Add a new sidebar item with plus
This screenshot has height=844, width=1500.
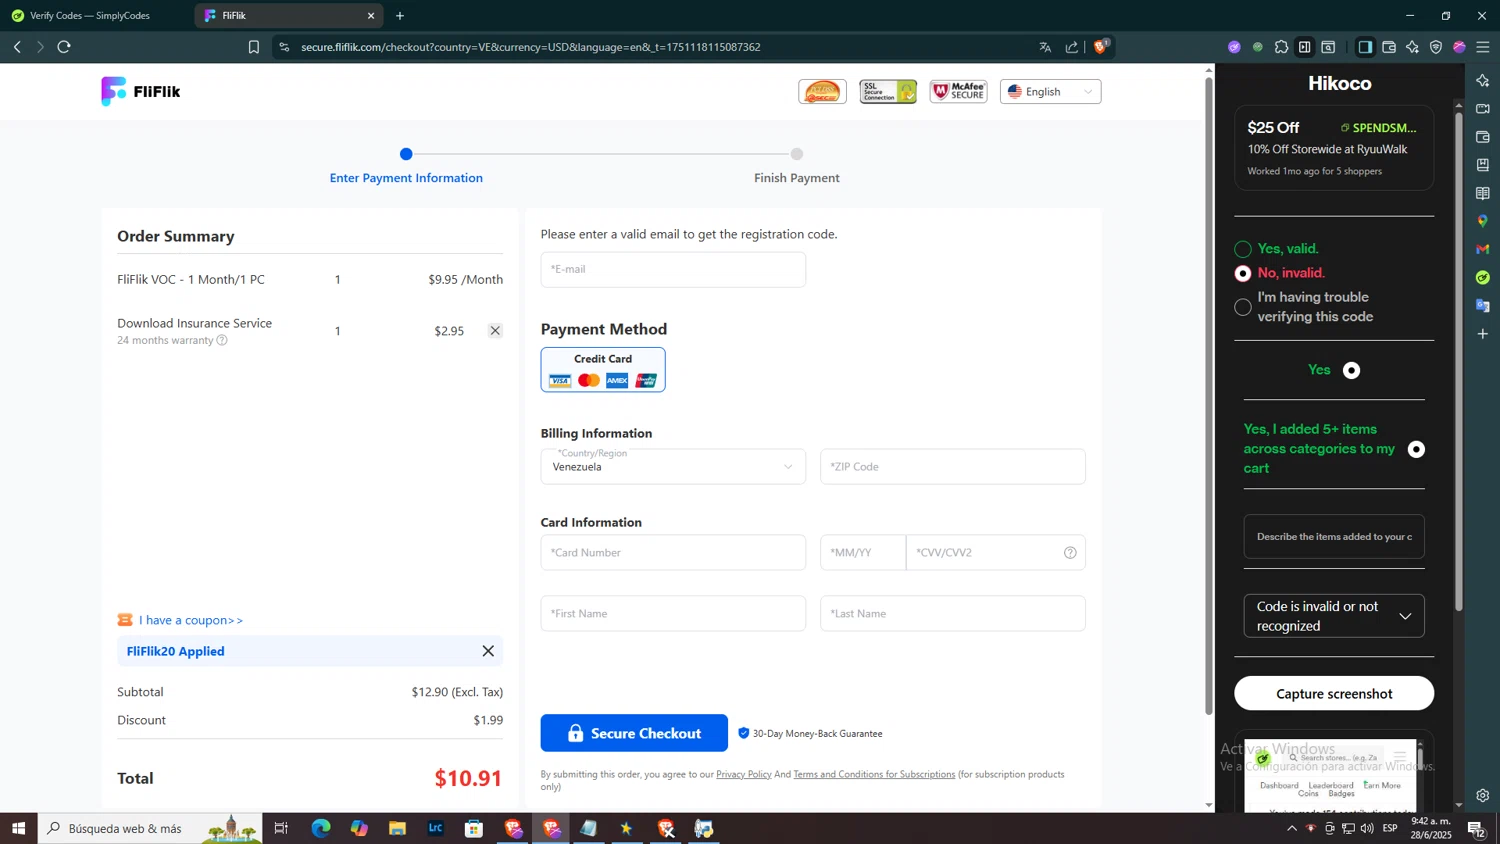1483,333
